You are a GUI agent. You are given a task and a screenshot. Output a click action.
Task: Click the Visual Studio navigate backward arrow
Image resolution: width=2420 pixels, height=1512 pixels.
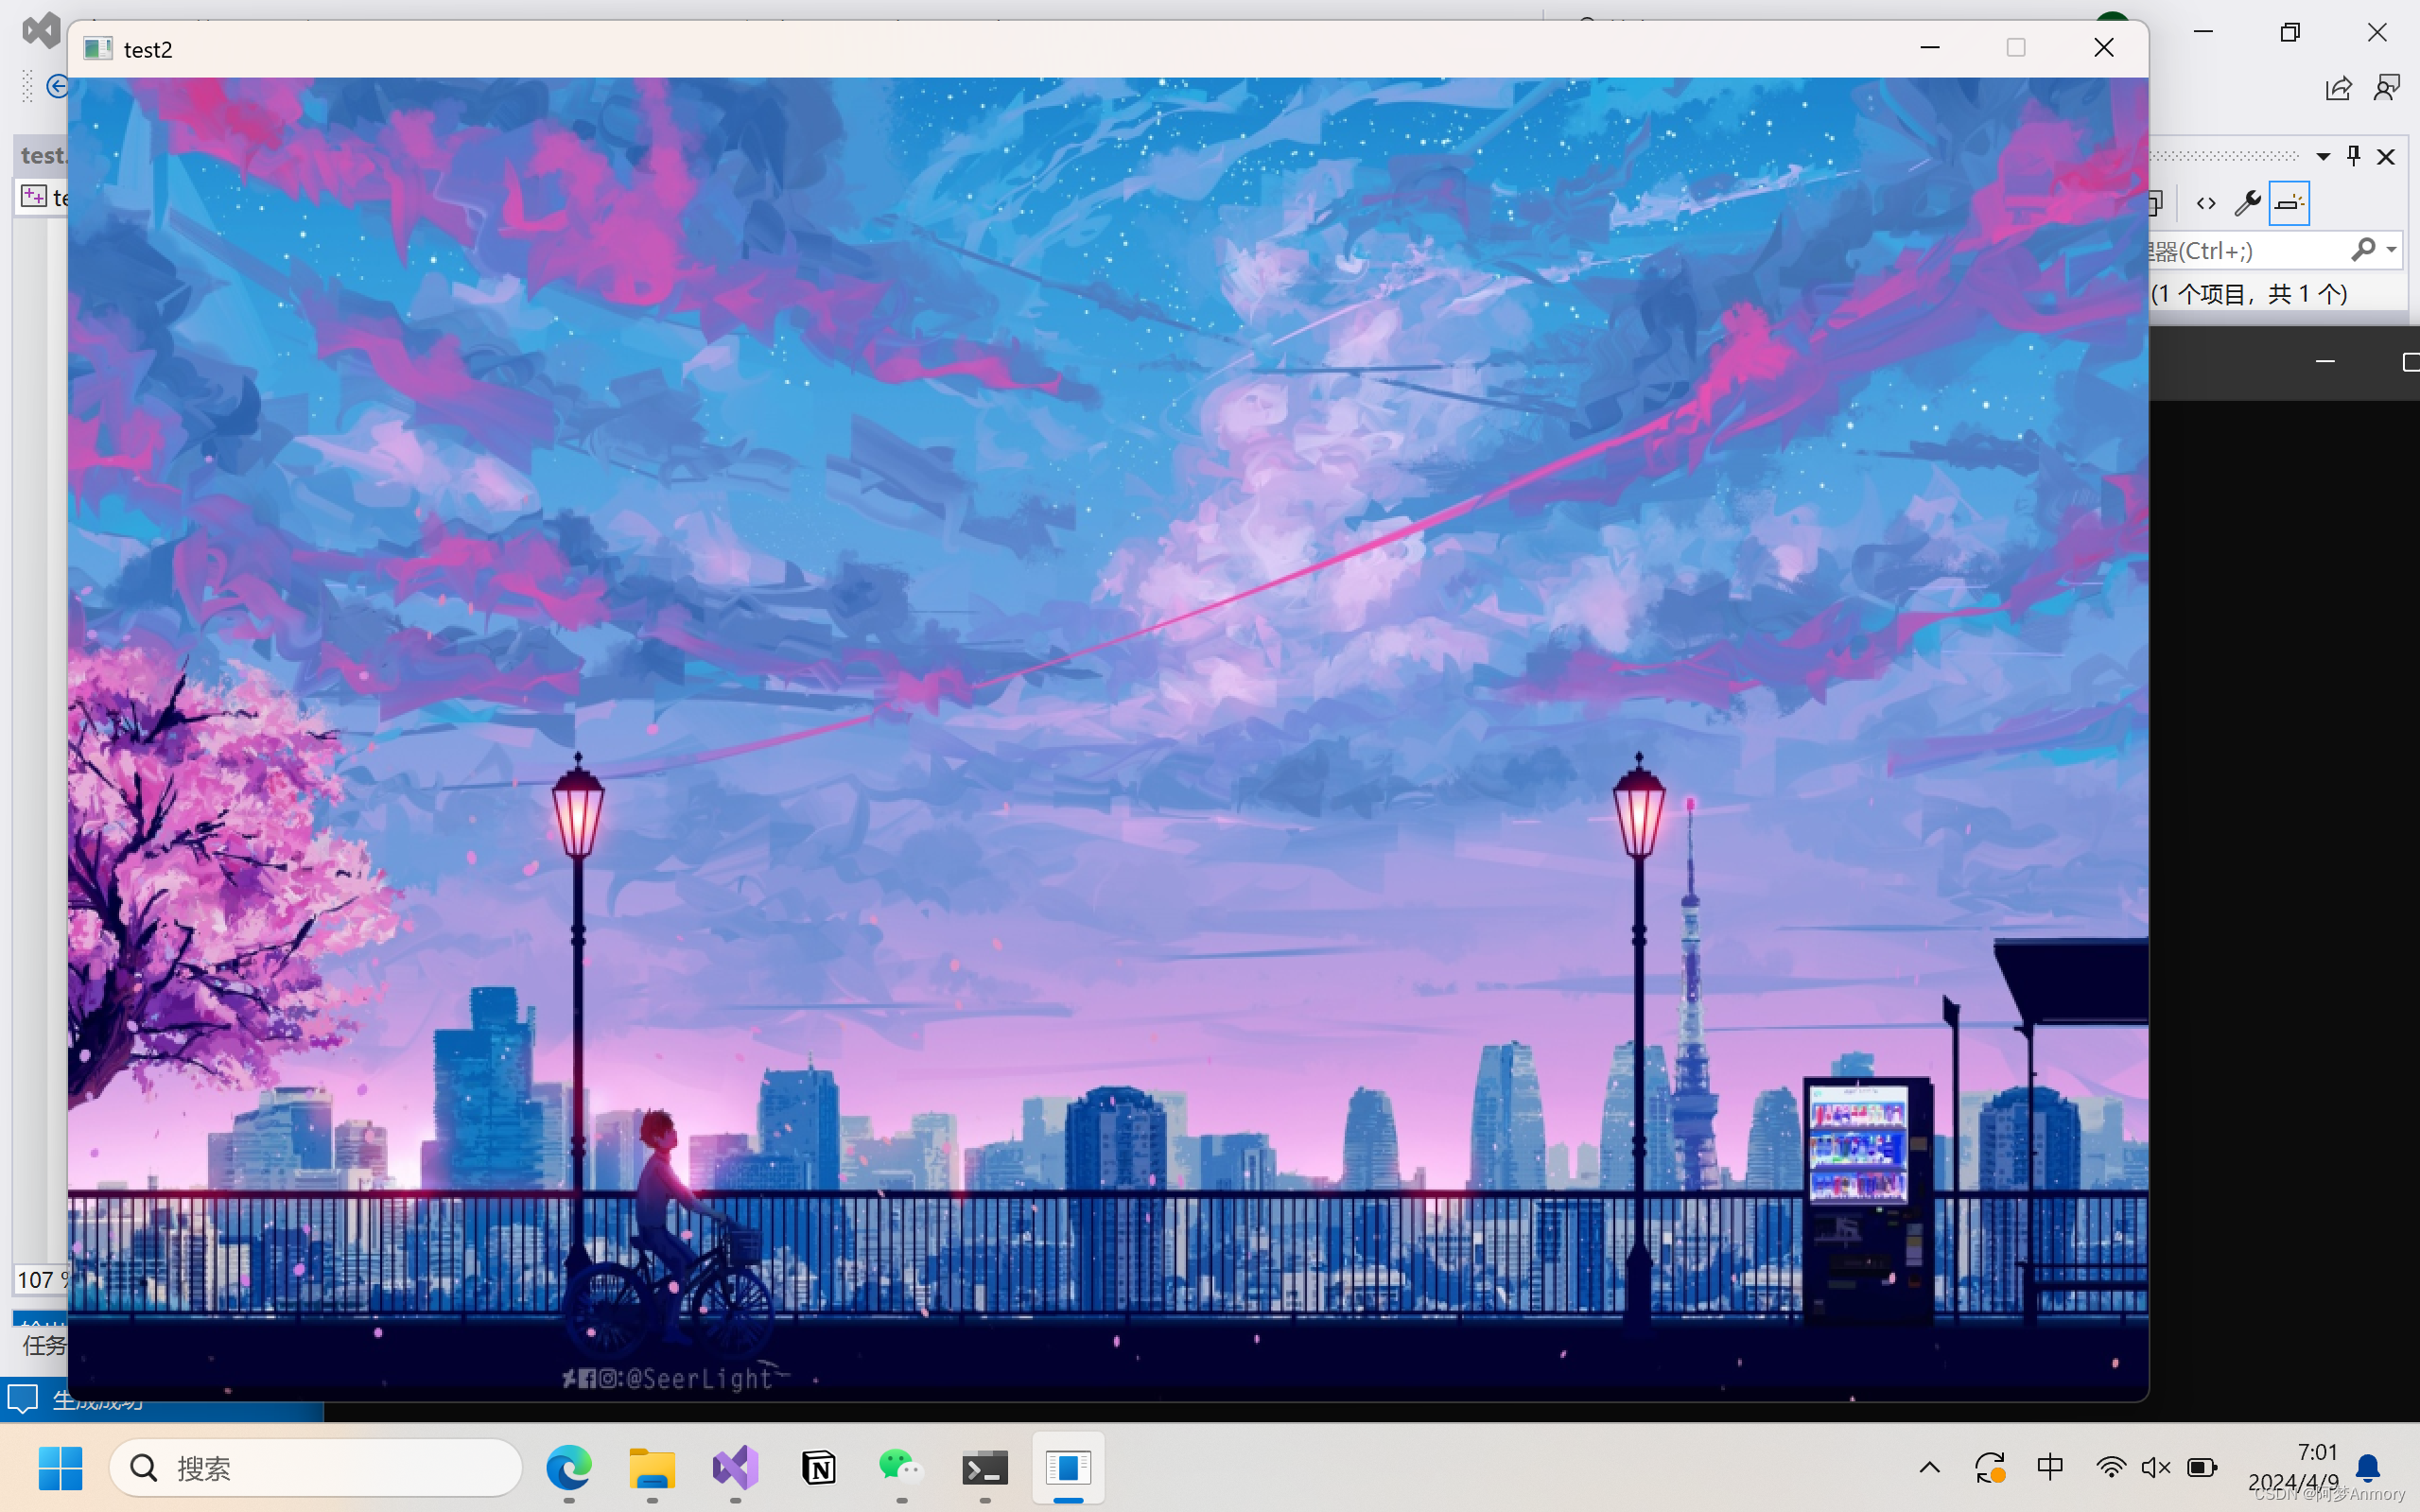tap(57, 87)
